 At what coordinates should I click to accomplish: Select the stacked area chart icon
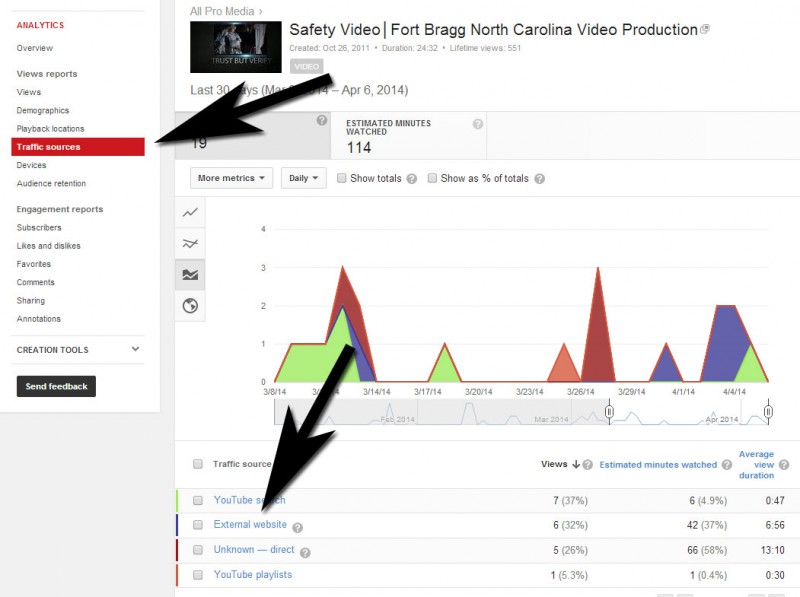(x=190, y=275)
